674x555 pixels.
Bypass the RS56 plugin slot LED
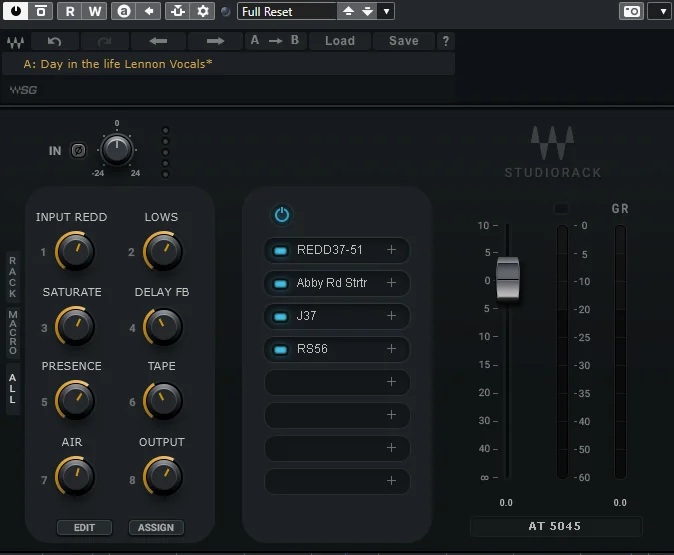pyautogui.click(x=281, y=350)
